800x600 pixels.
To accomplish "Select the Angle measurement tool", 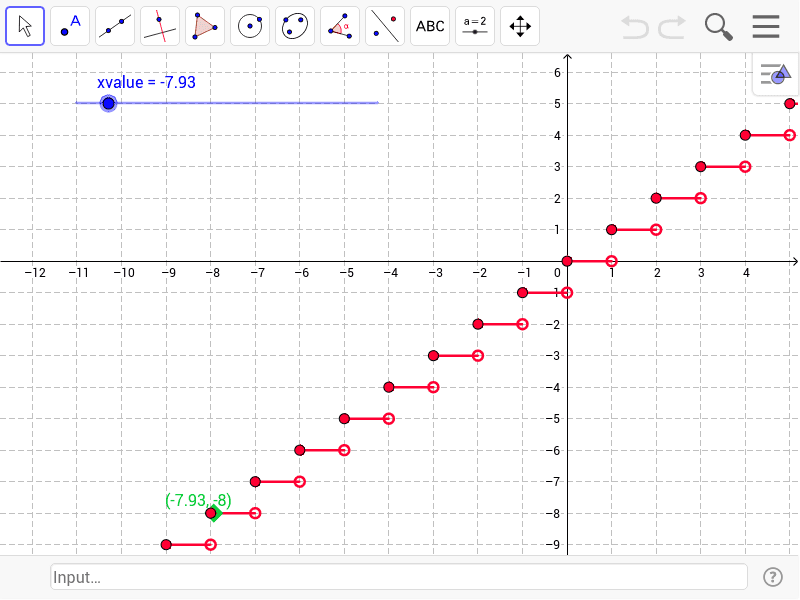I will (340, 26).
